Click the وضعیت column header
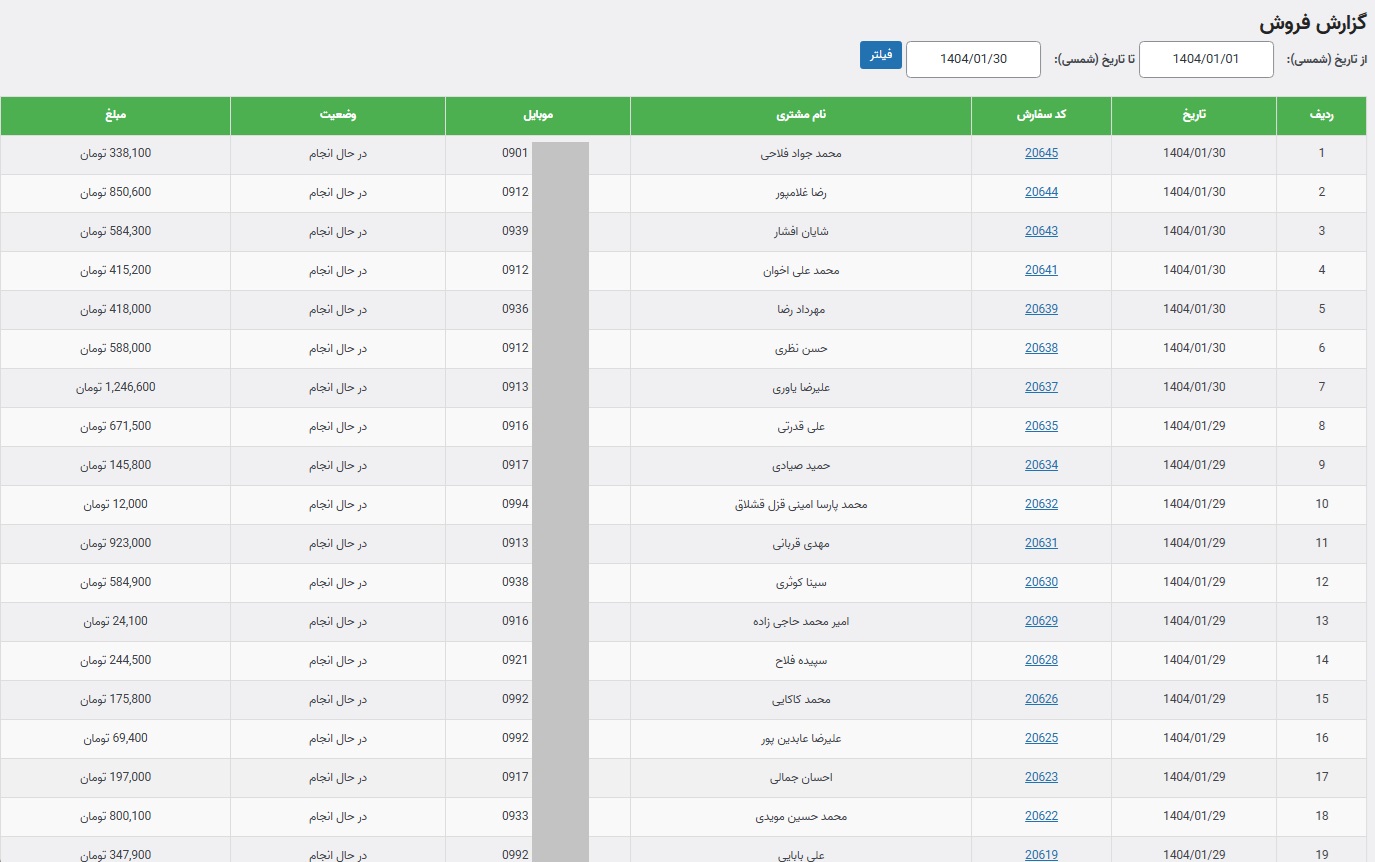The height and width of the screenshot is (862, 1375). coord(338,115)
